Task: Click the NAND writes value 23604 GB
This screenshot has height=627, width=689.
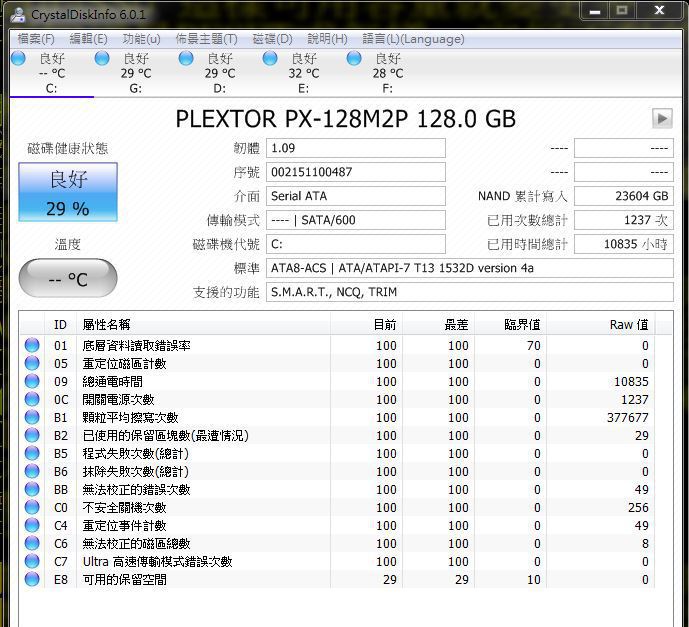Action: tap(624, 196)
